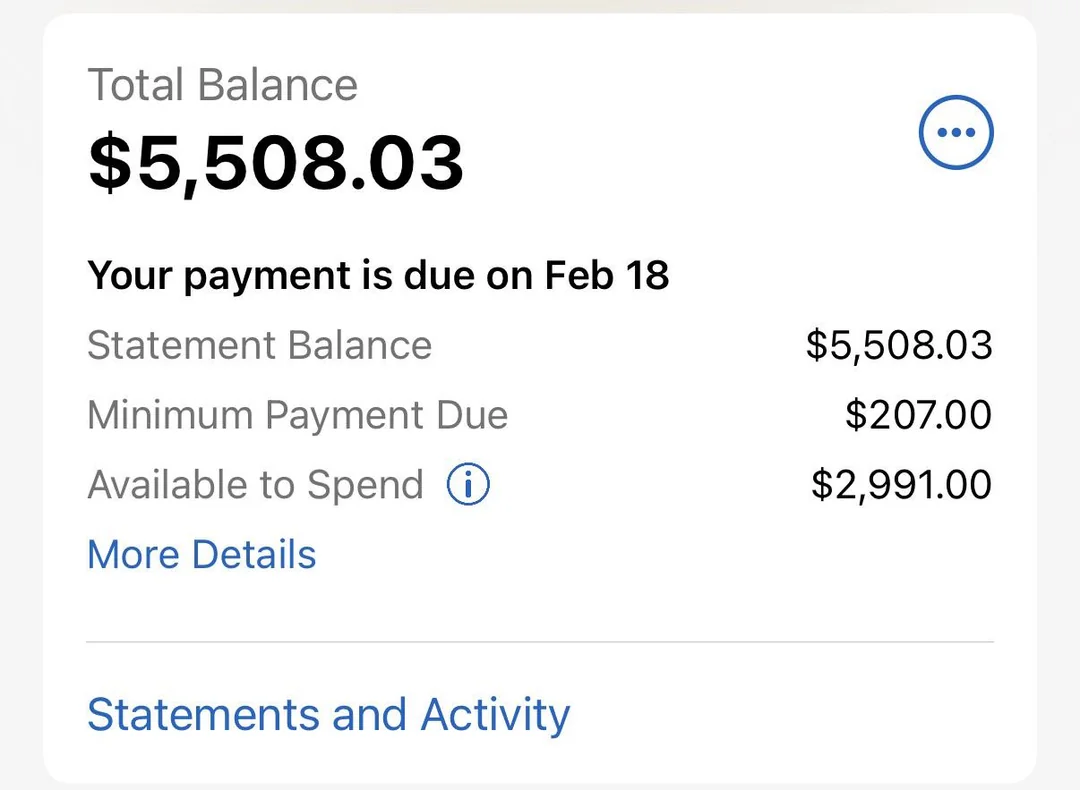Click the Feb 18 due date text
The height and width of the screenshot is (790, 1080).
click(606, 275)
